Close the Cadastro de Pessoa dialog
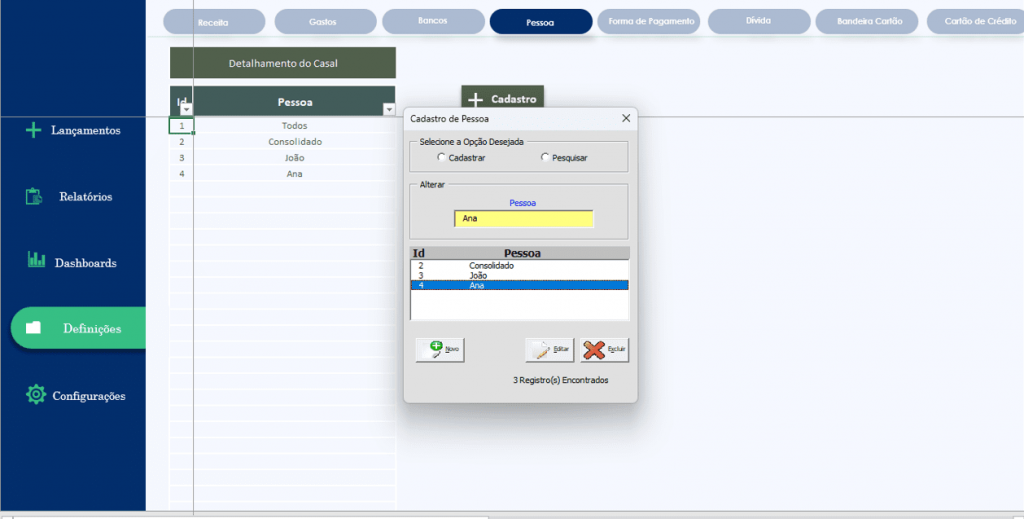This screenshot has width=1024, height=519. [626, 118]
